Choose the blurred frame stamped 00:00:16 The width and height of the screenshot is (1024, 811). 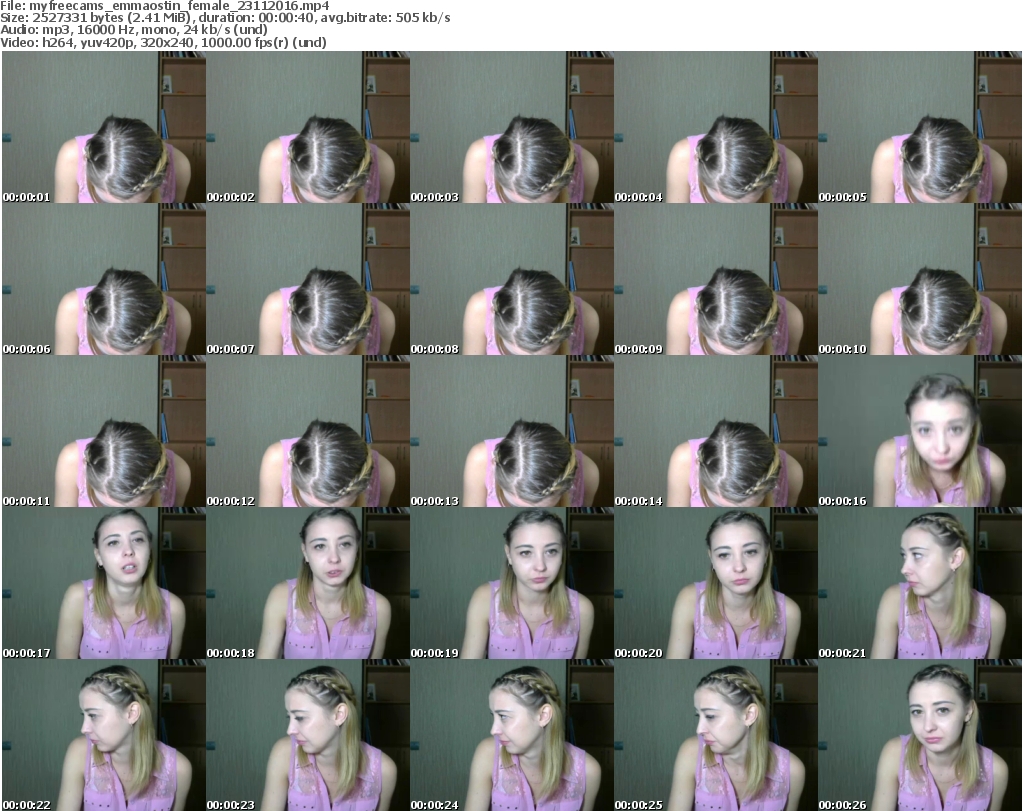[x=920, y=432]
